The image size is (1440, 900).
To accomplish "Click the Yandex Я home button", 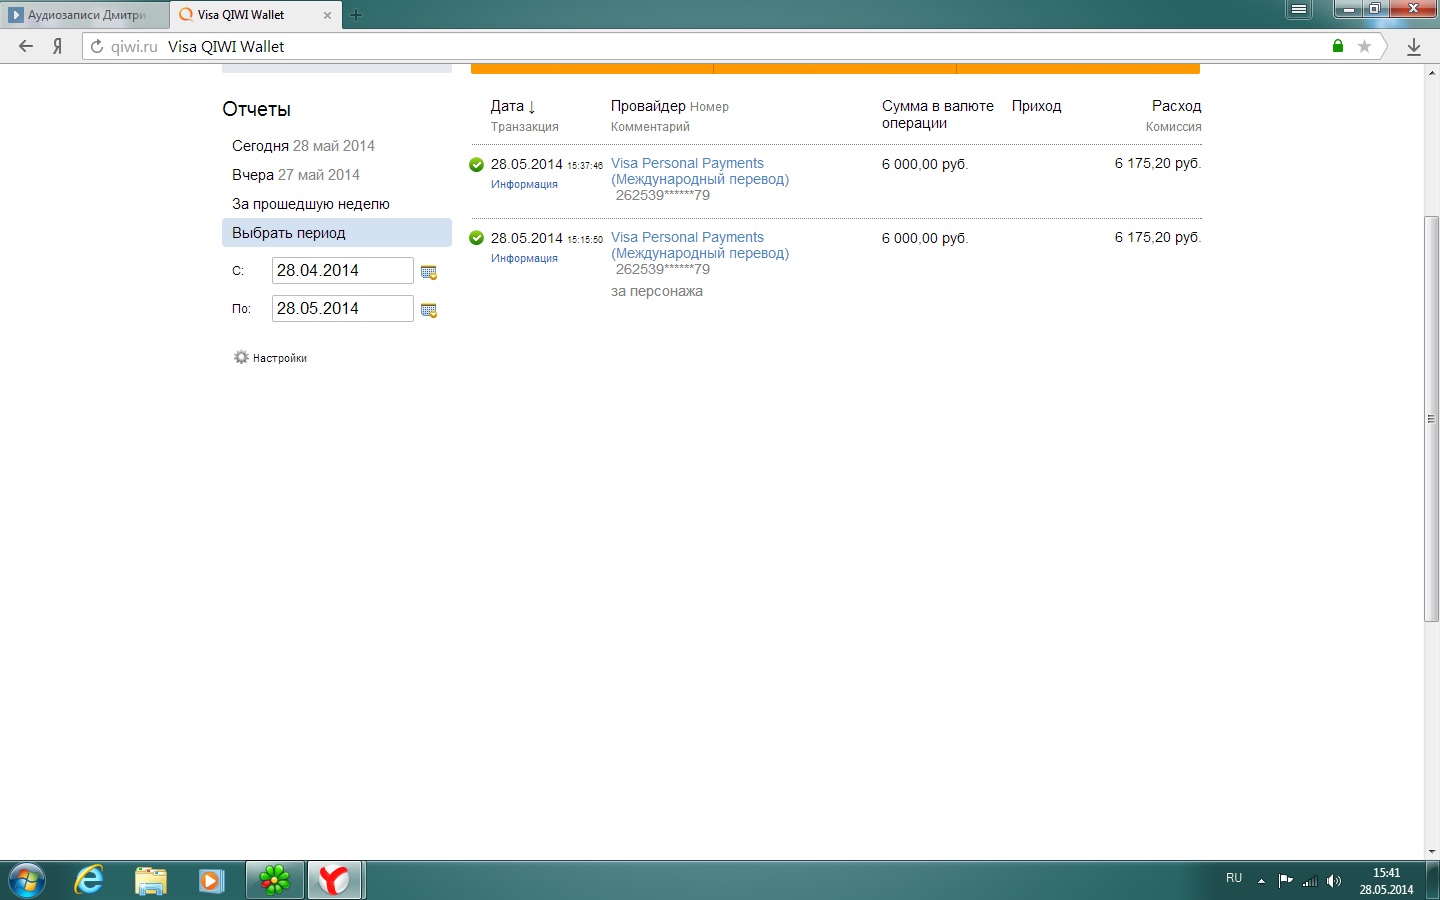I will [x=58, y=46].
